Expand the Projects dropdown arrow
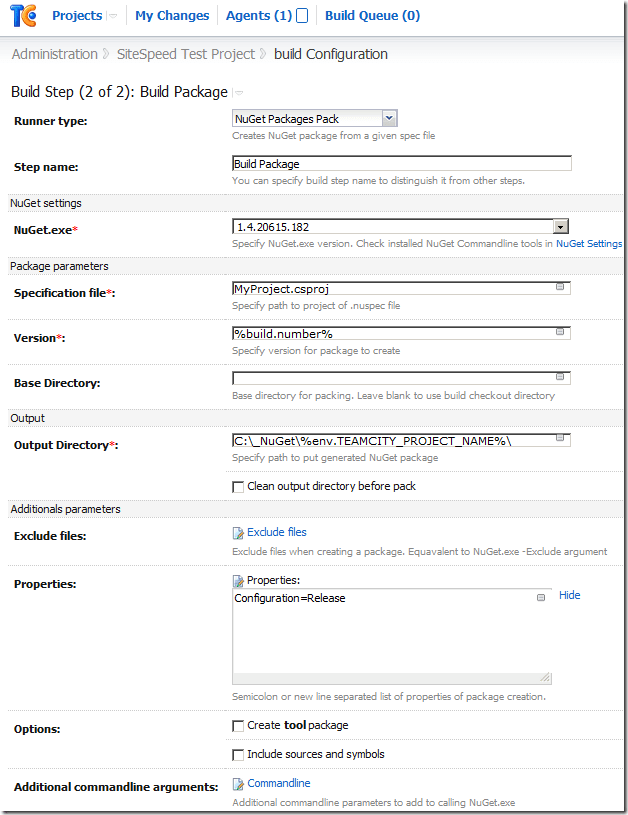 [113, 16]
